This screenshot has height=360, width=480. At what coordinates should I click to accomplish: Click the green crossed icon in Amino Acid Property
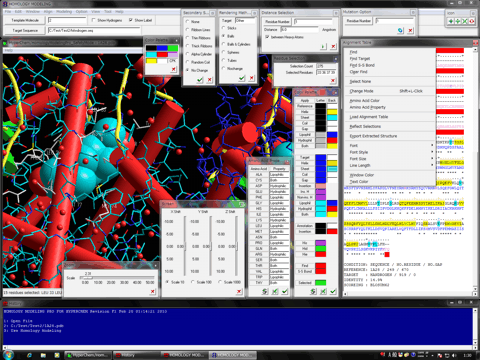click(x=275, y=291)
